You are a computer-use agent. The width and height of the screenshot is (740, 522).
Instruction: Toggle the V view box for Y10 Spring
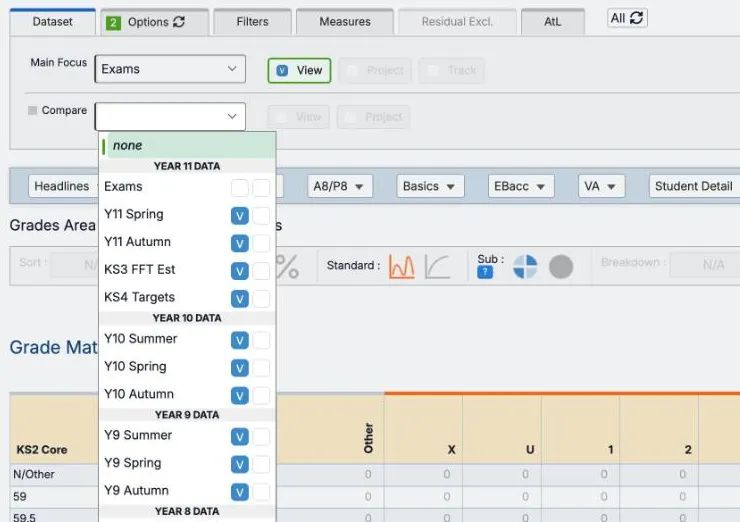click(x=240, y=368)
